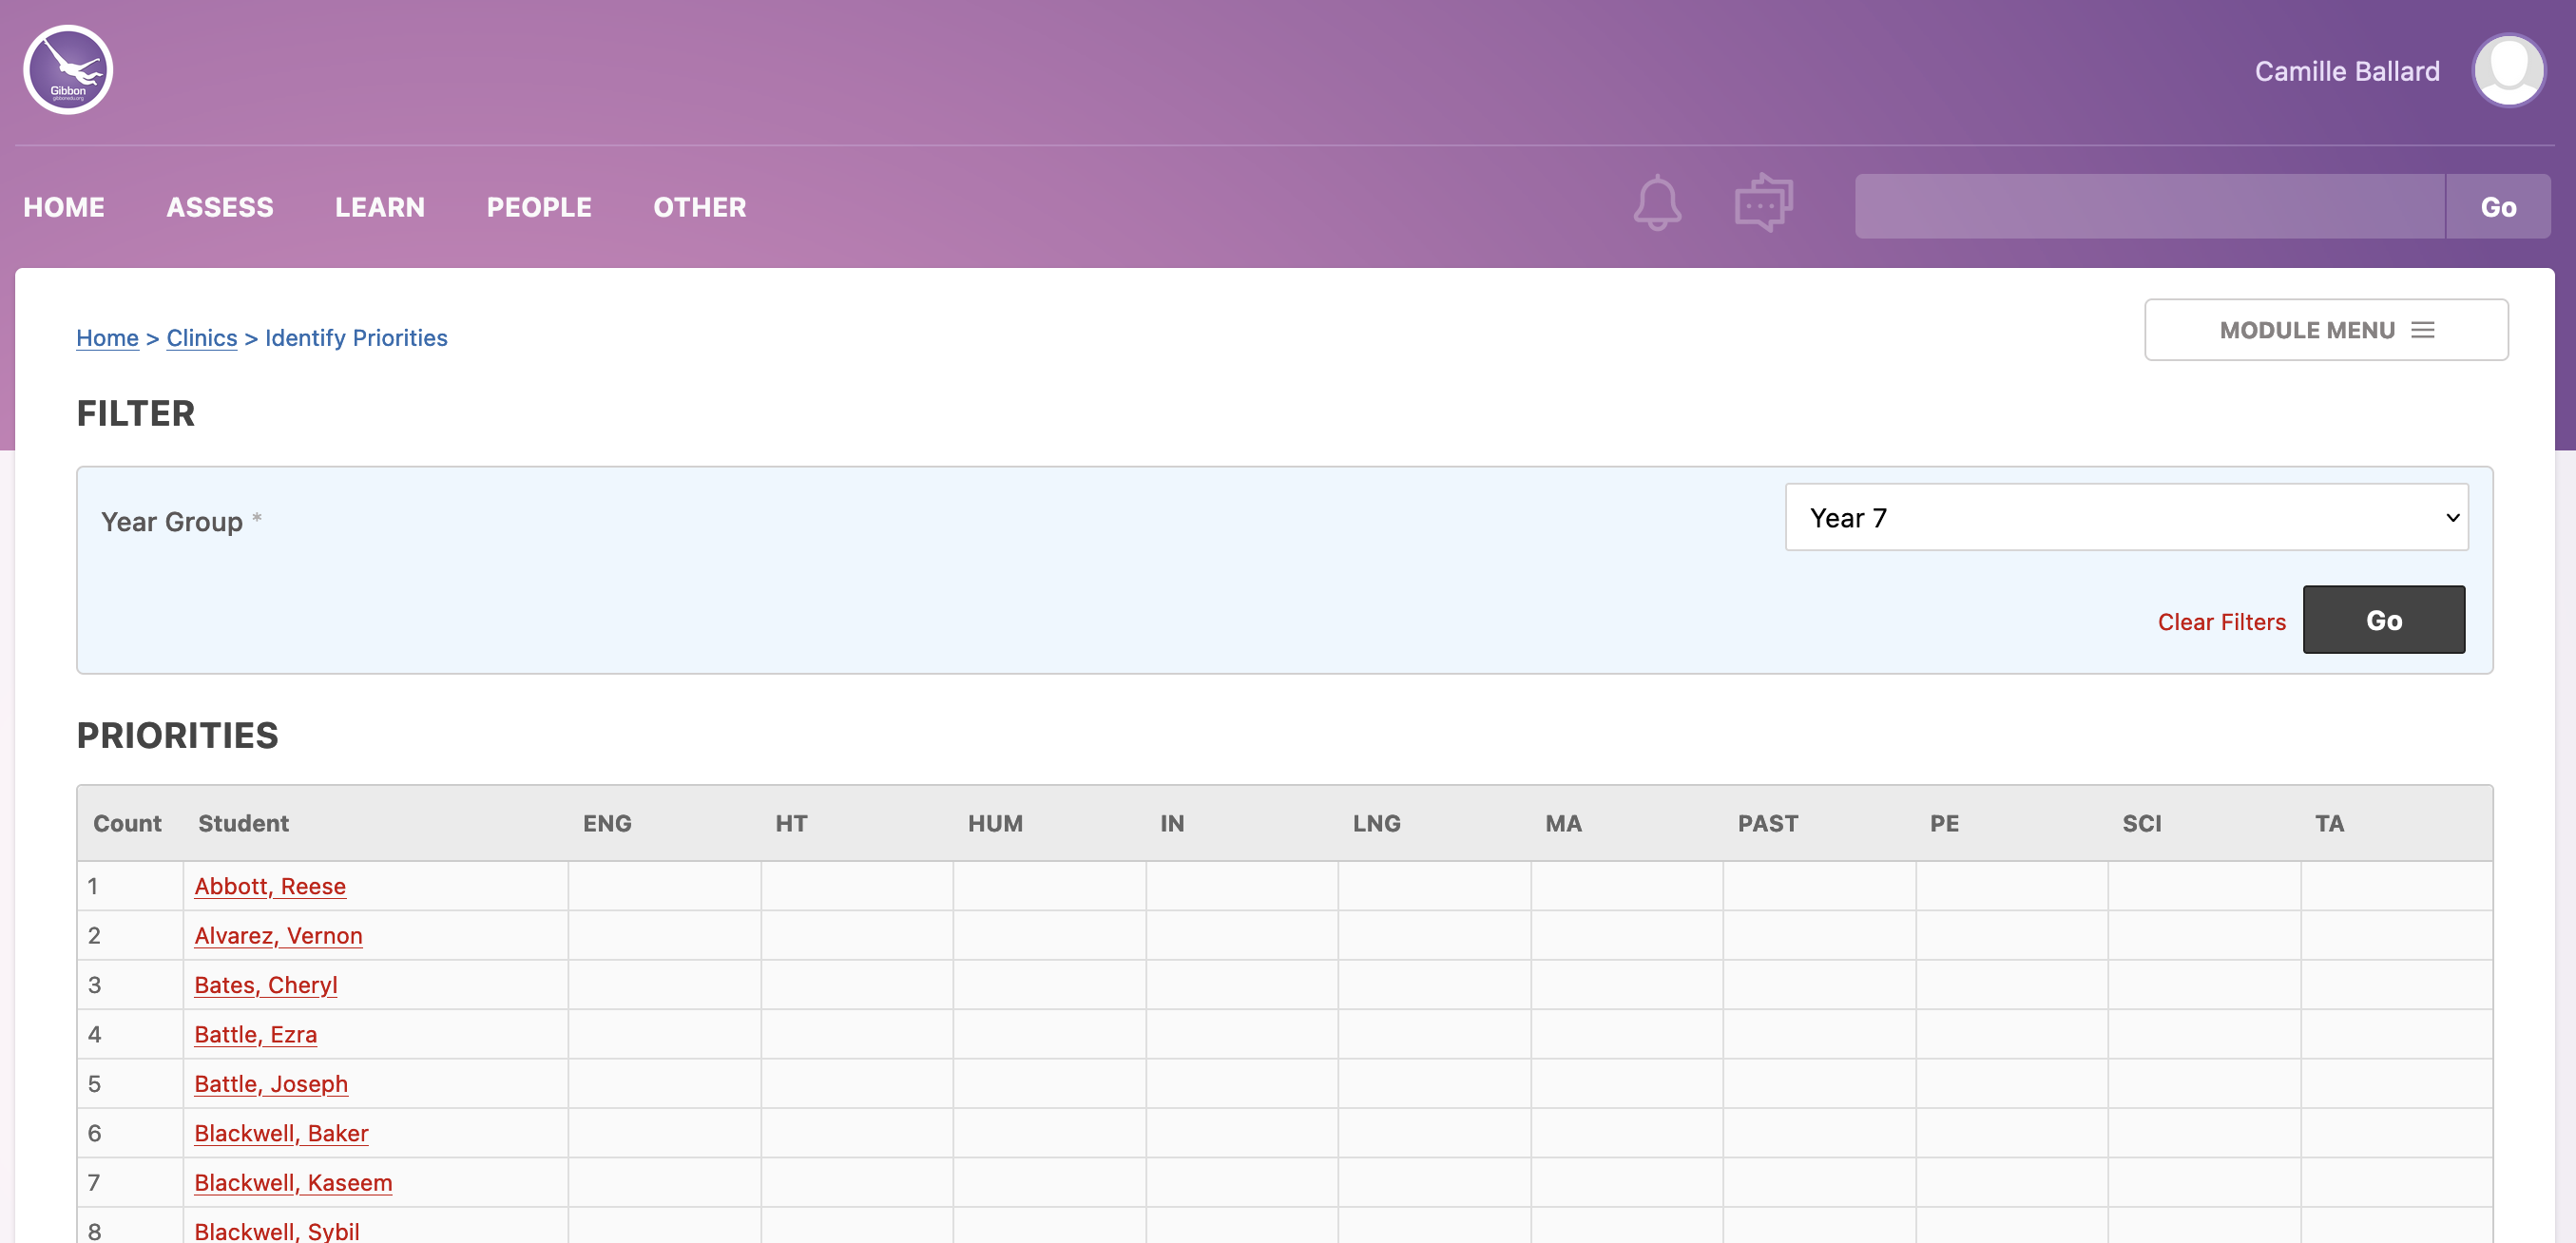Click the FILTER heading
Viewport: 2576px width, 1243px height.
click(136, 413)
